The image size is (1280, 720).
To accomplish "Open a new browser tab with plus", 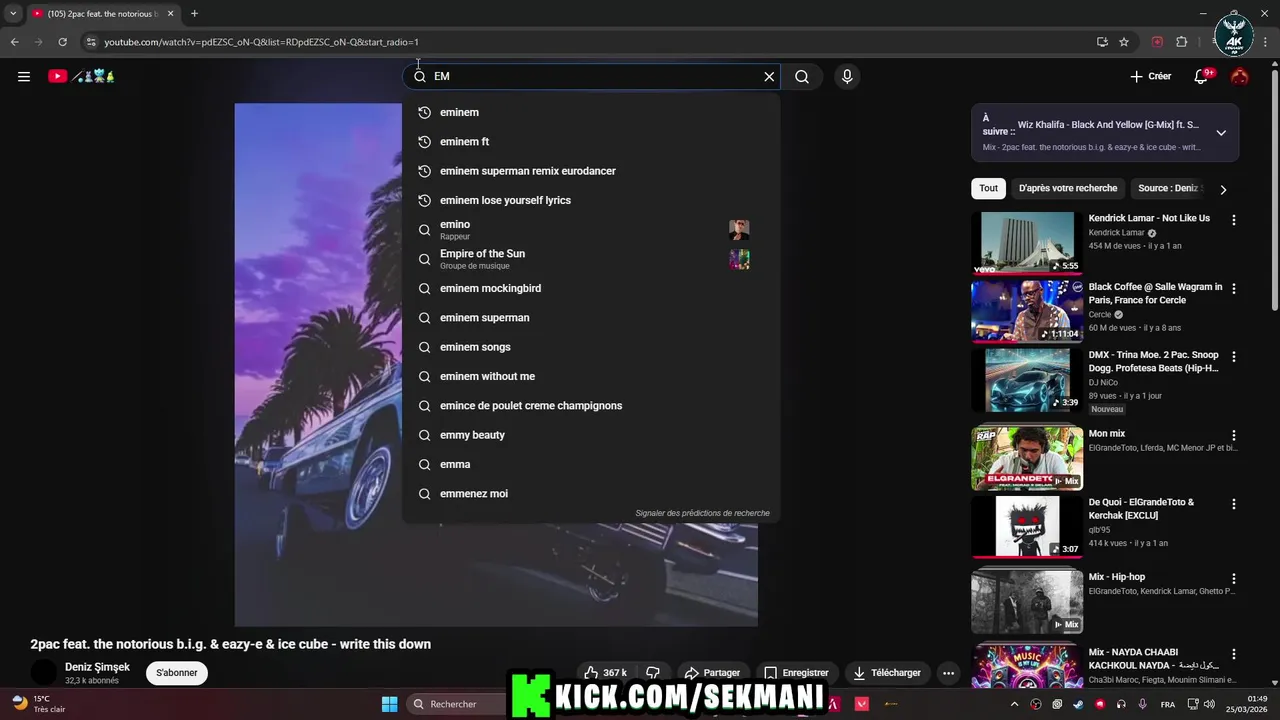I will (194, 14).
